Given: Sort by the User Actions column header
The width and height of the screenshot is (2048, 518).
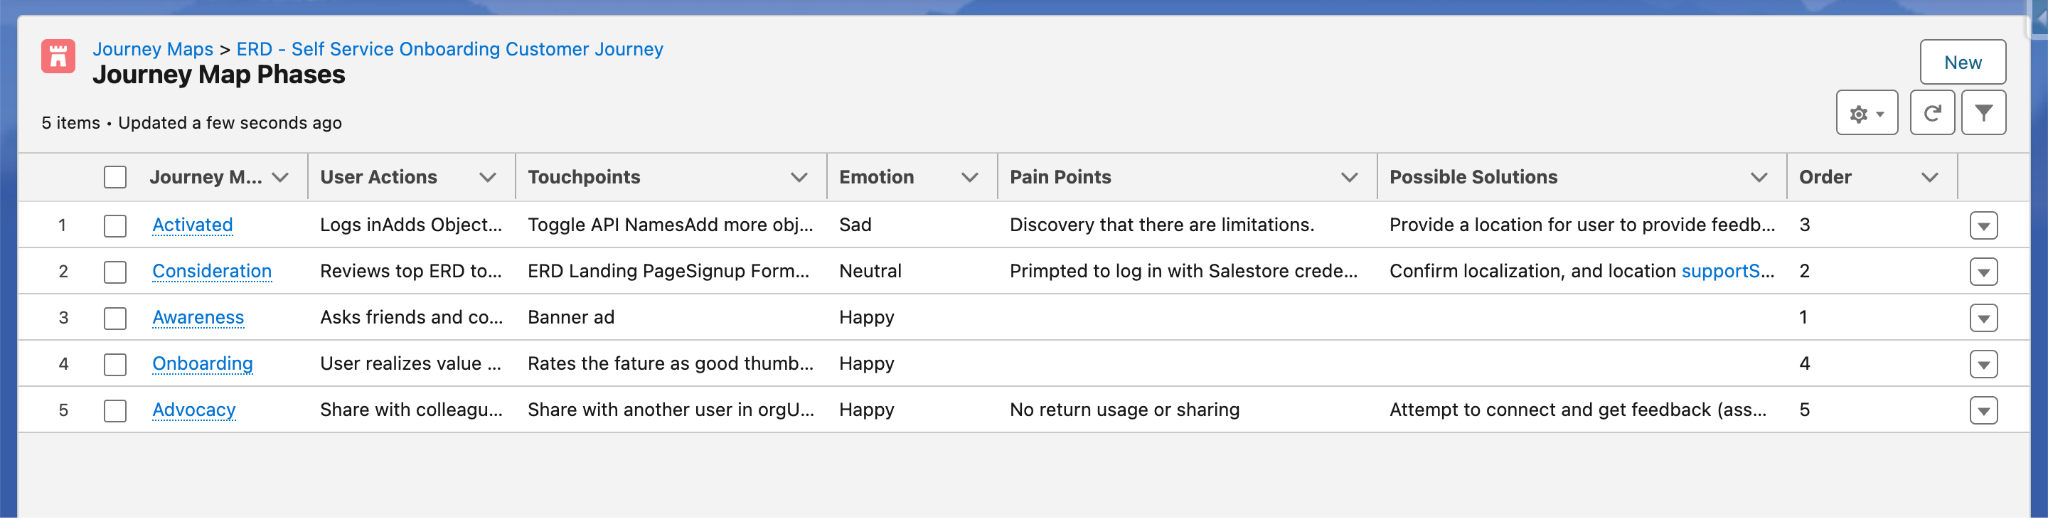Looking at the screenshot, I should pyautogui.click(x=378, y=177).
